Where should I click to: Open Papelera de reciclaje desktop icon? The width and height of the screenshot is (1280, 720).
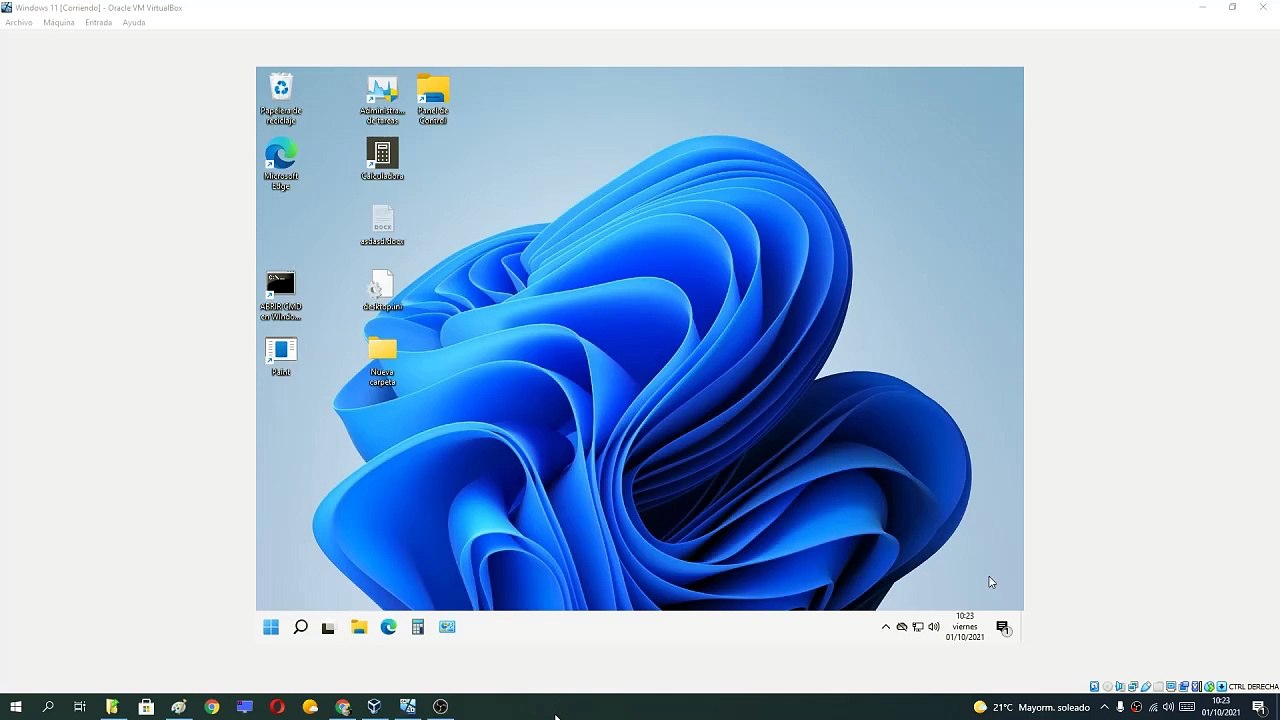[281, 99]
